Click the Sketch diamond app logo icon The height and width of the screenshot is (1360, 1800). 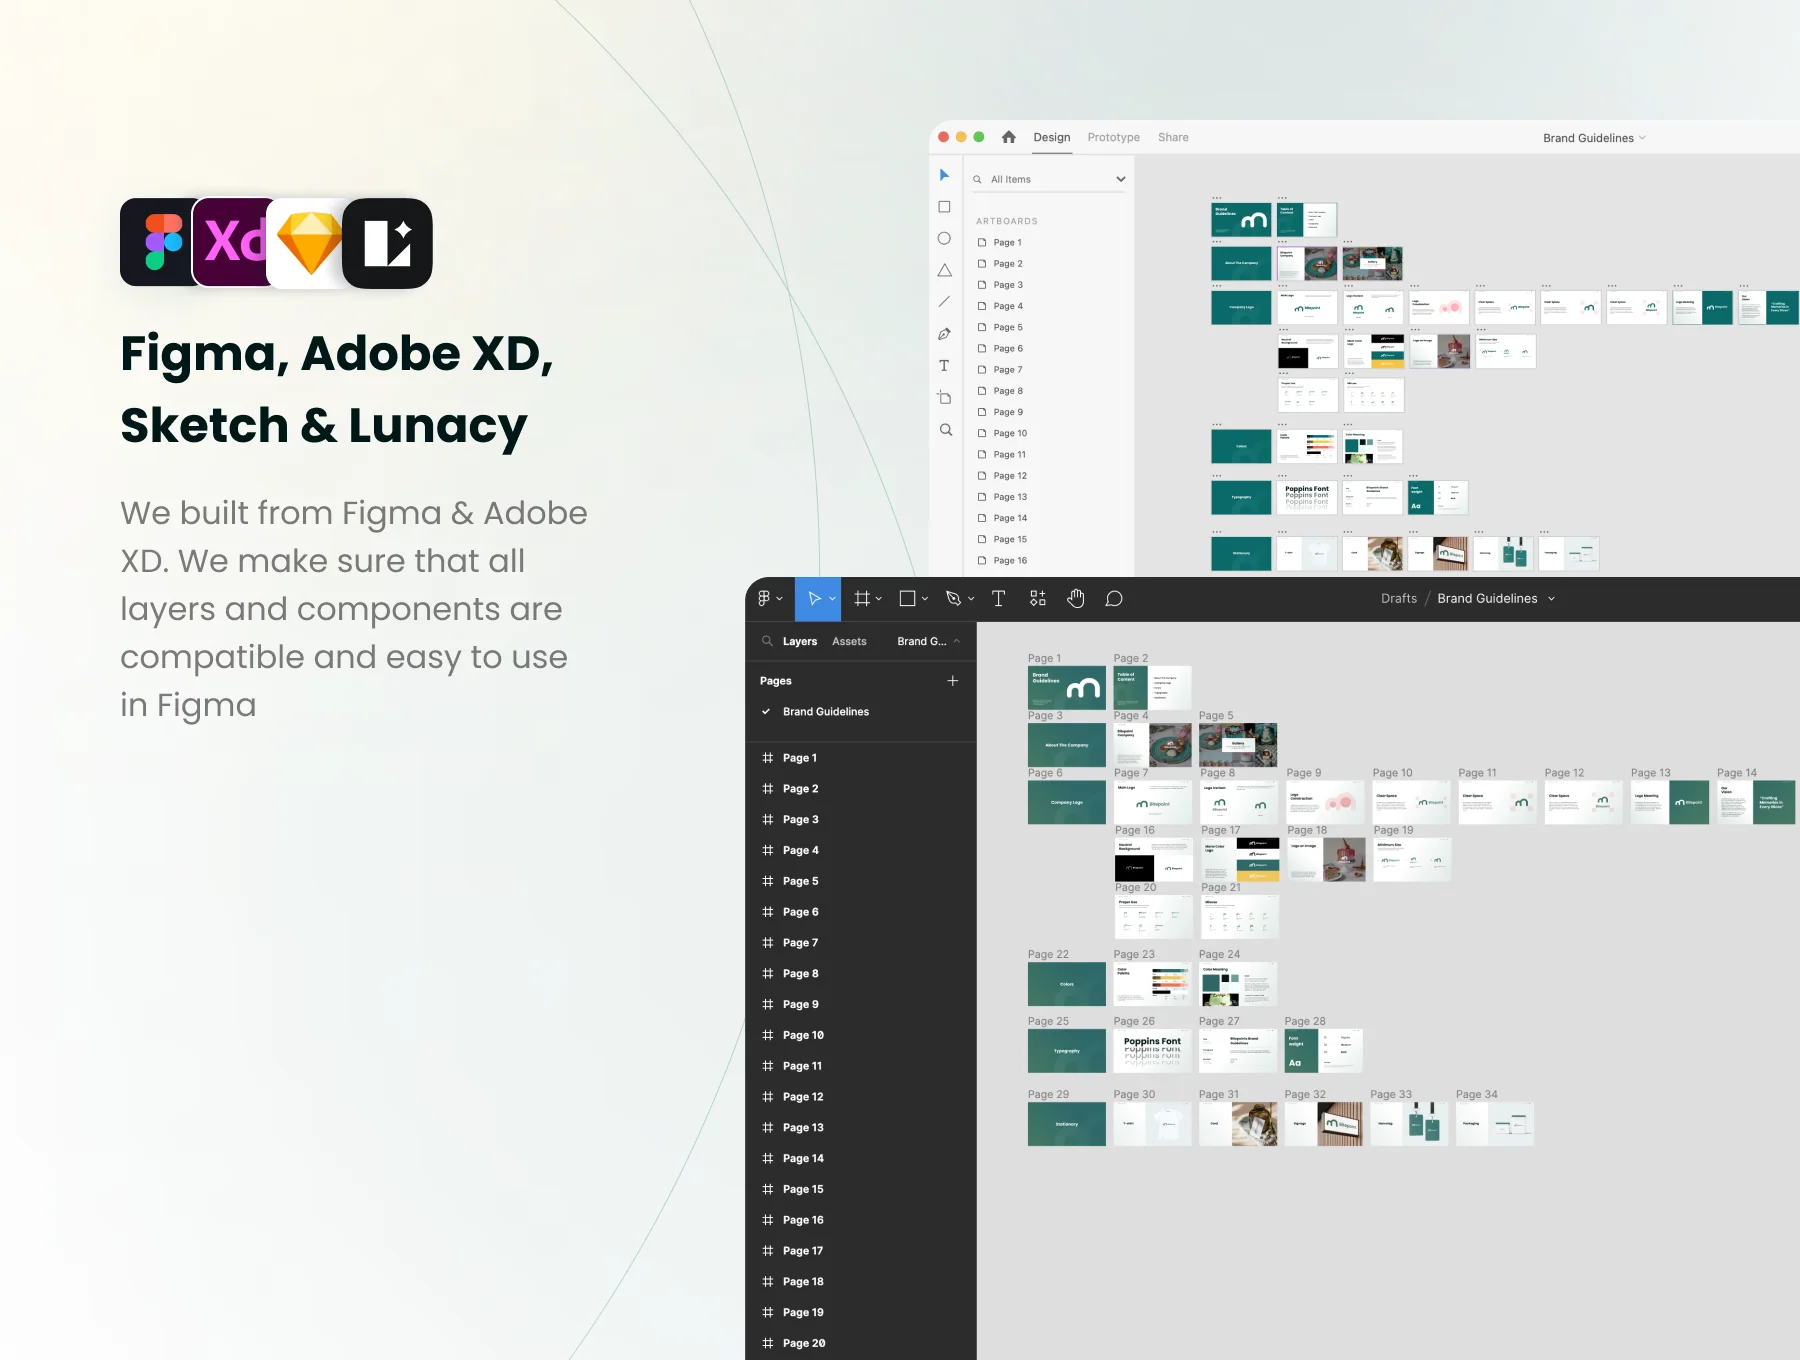click(x=309, y=243)
